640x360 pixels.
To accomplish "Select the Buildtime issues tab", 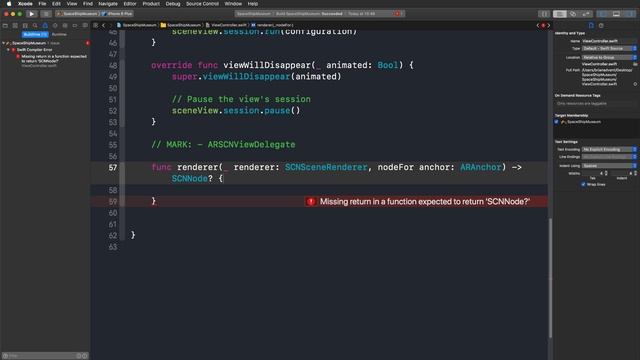I will coord(35,34).
